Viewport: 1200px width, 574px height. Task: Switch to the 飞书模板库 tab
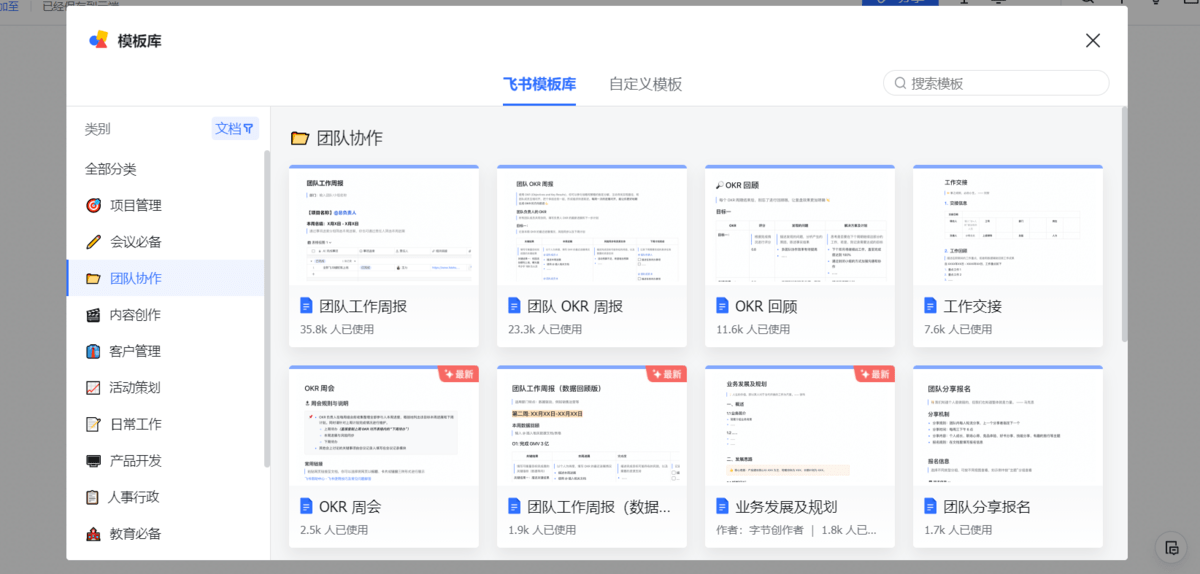click(x=539, y=84)
